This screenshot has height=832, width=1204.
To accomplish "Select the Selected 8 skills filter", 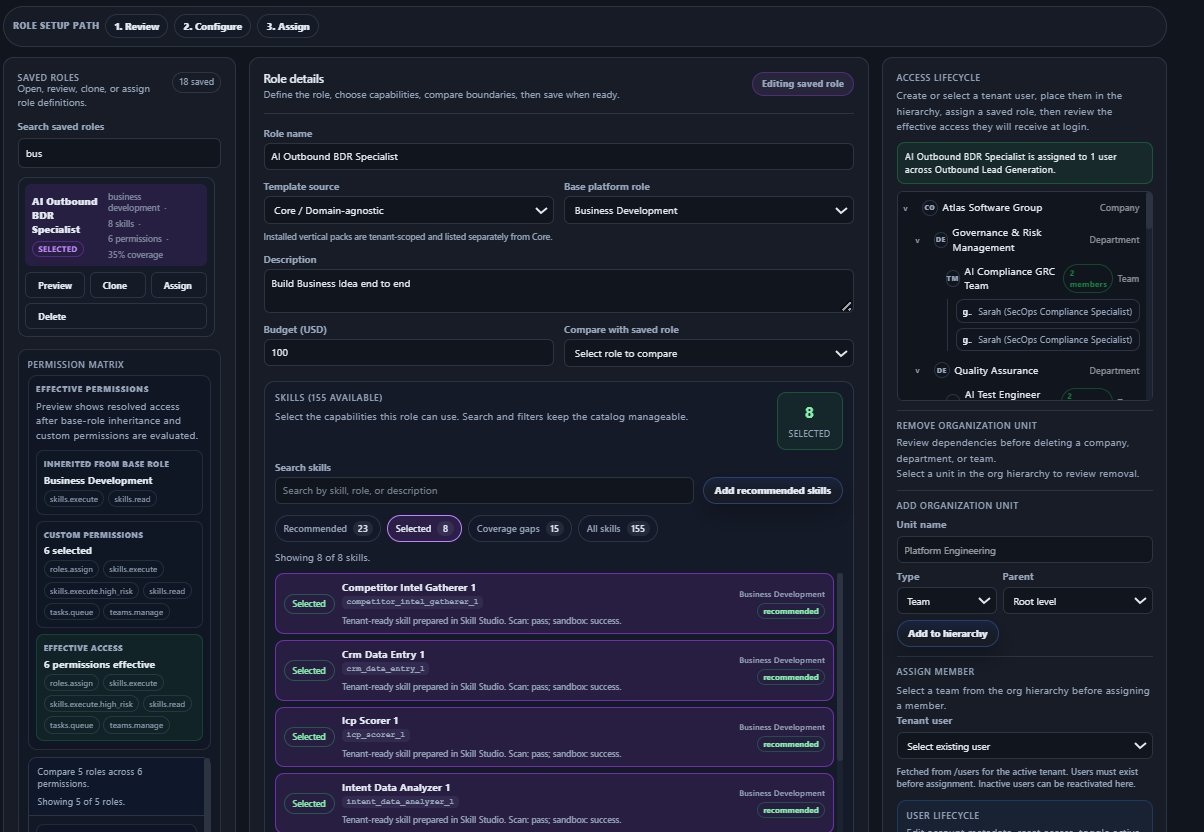I will coord(424,529).
